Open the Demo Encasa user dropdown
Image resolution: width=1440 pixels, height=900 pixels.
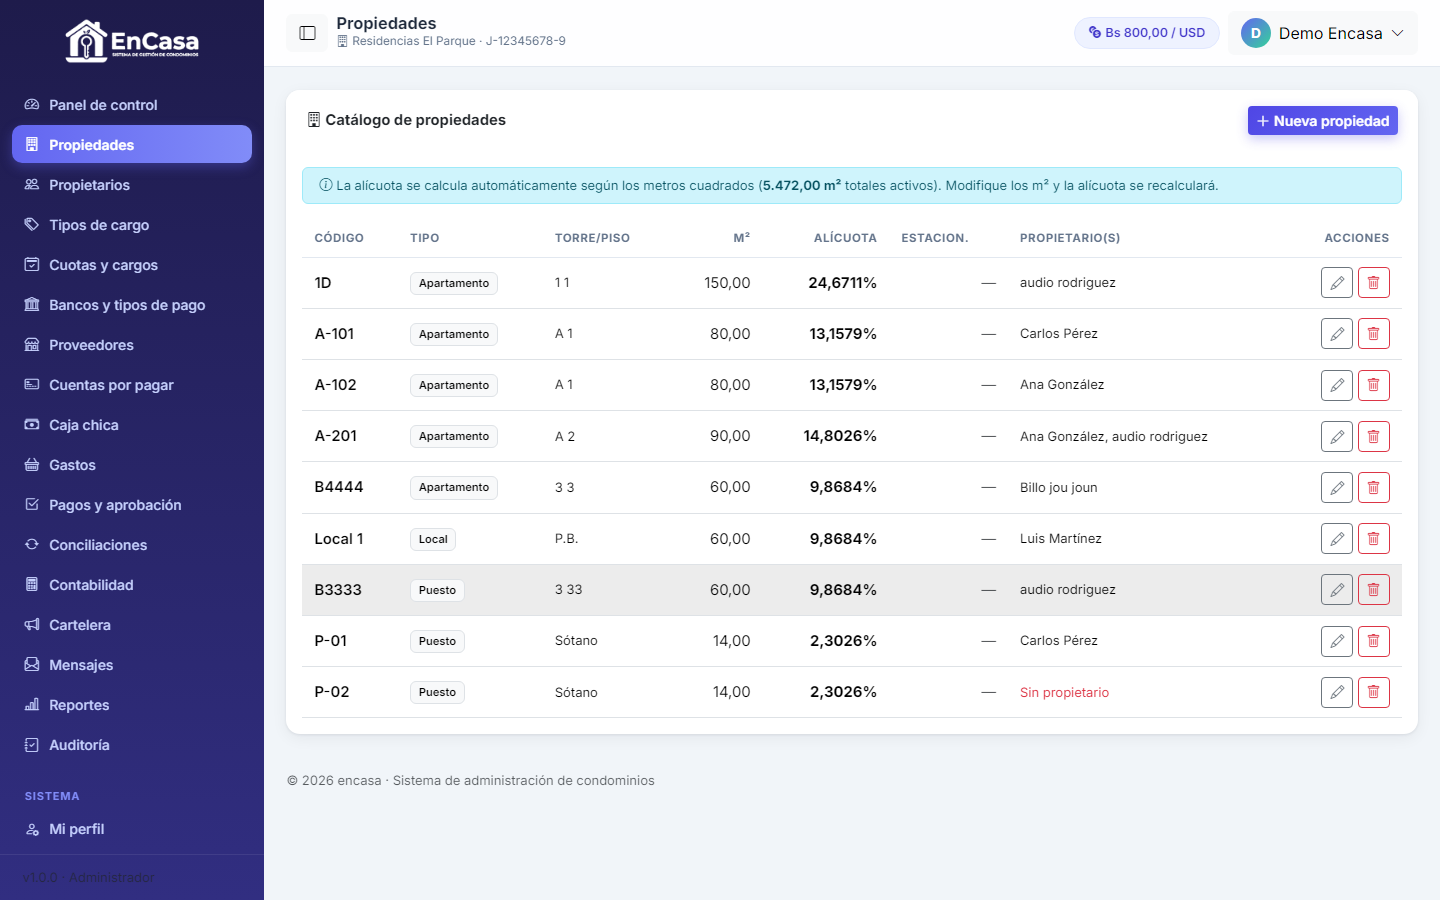point(1322,33)
